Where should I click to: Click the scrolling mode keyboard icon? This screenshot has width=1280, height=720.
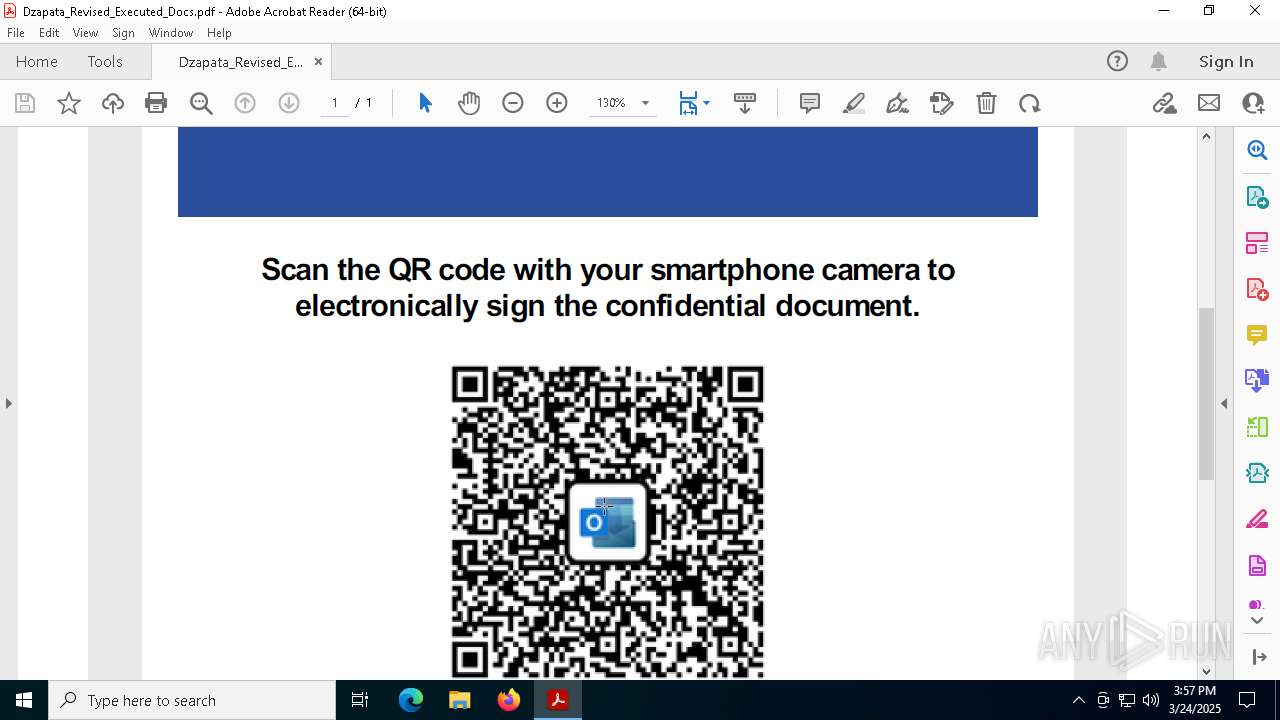tap(744, 103)
